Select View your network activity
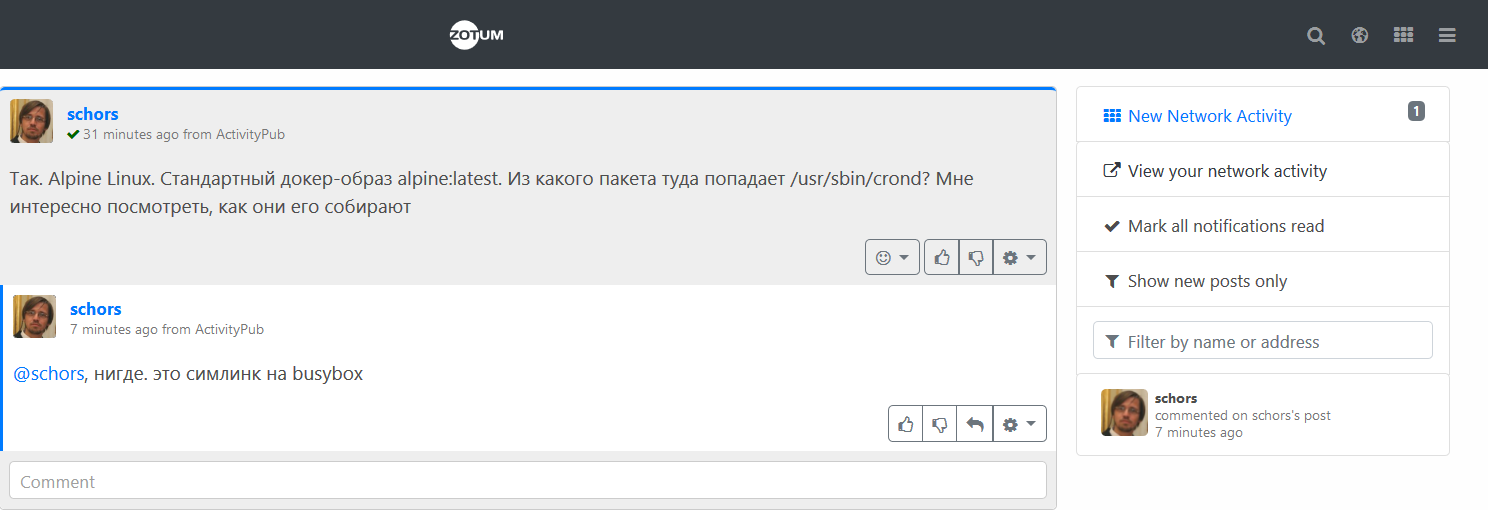1488x510 pixels. pos(1226,171)
